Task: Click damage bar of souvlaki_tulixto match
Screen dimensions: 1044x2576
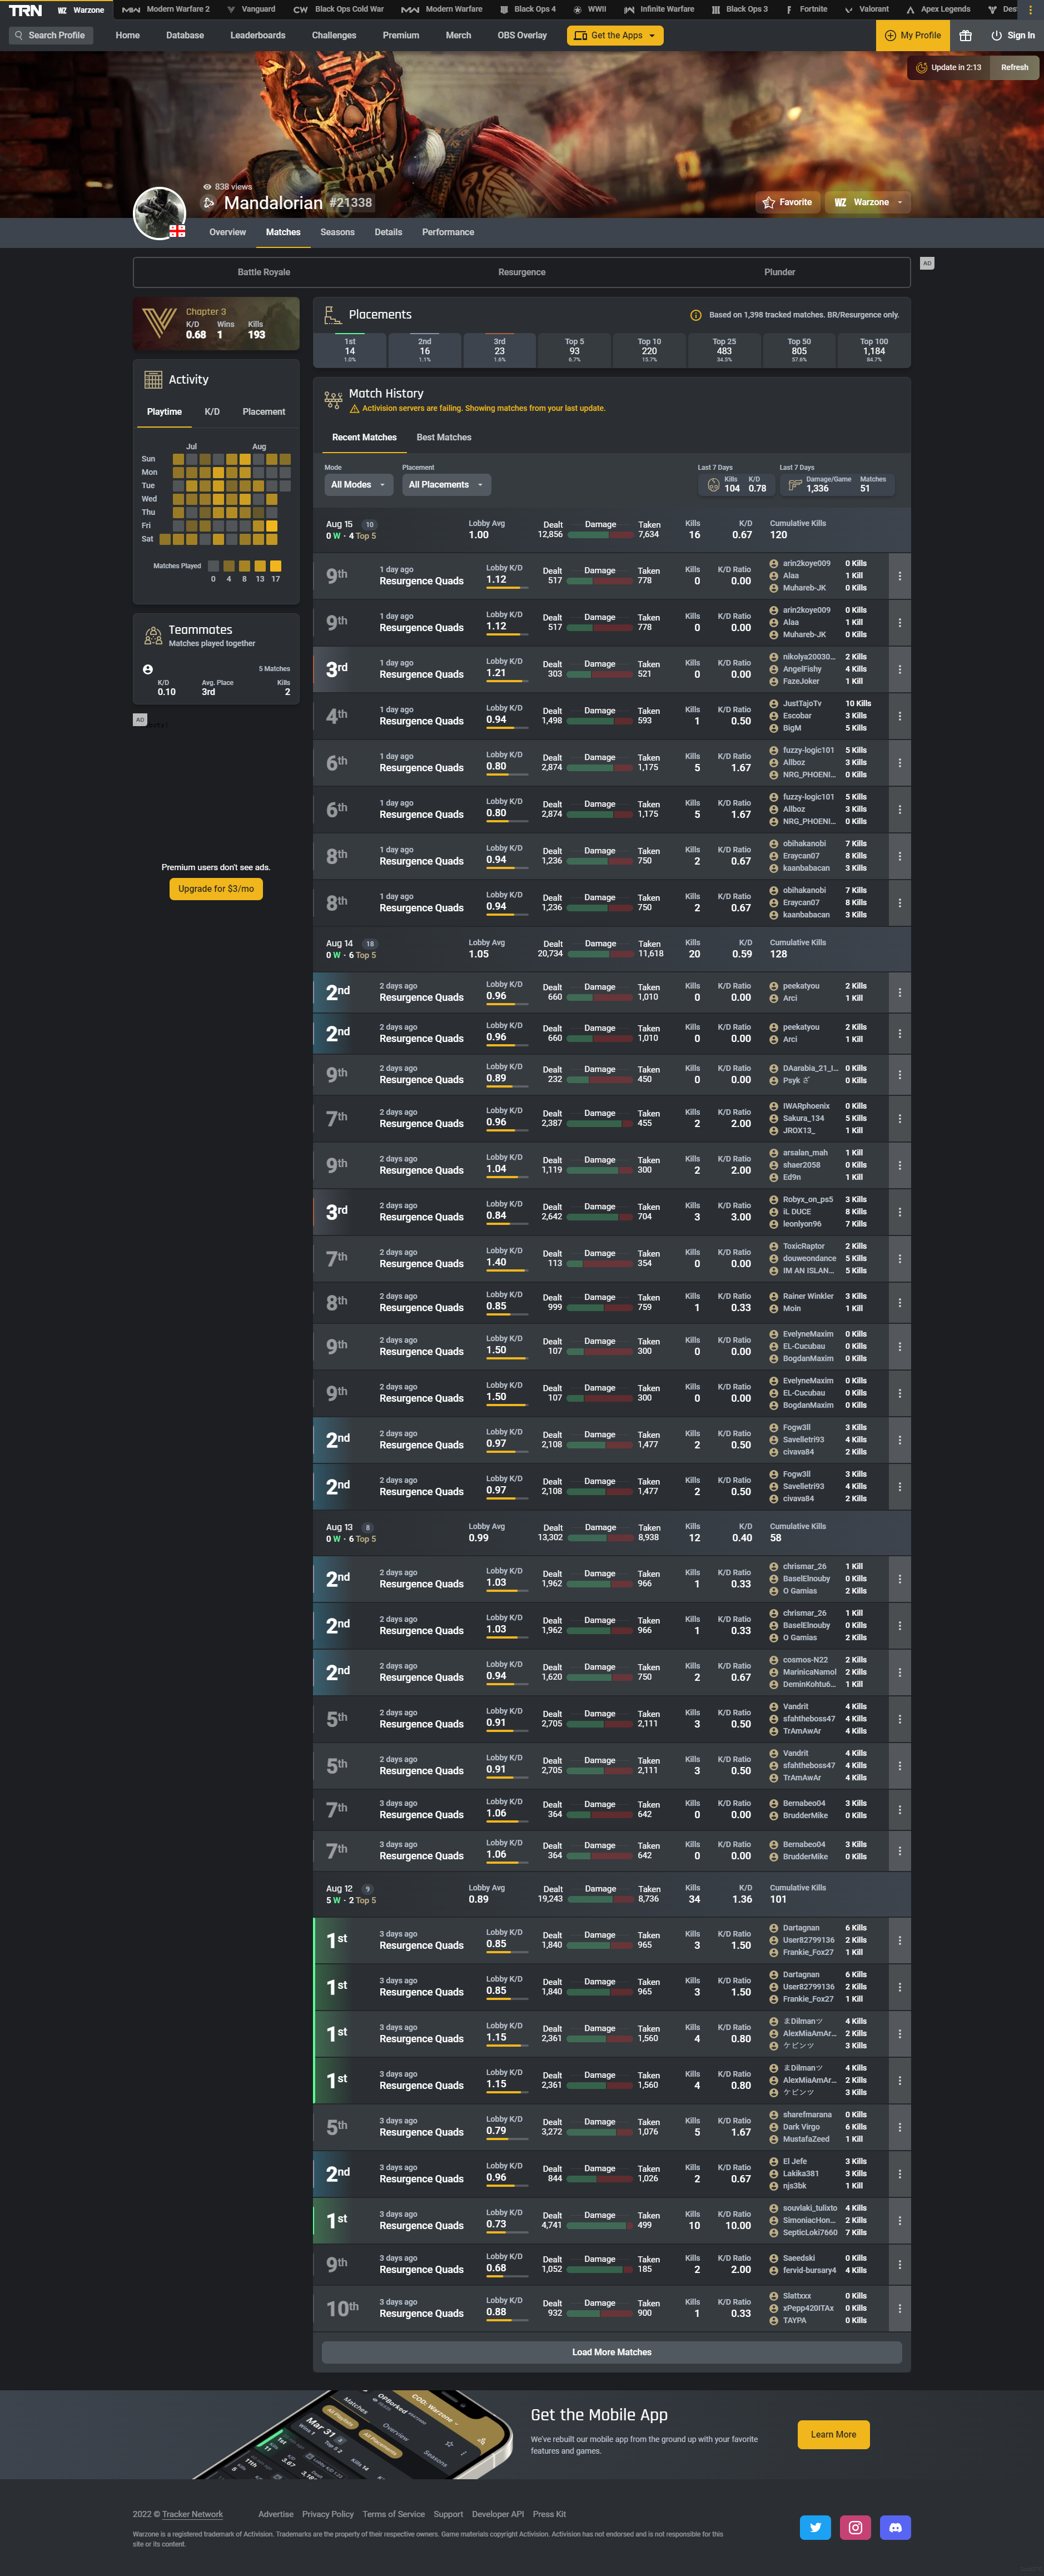Action: (x=599, y=2225)
